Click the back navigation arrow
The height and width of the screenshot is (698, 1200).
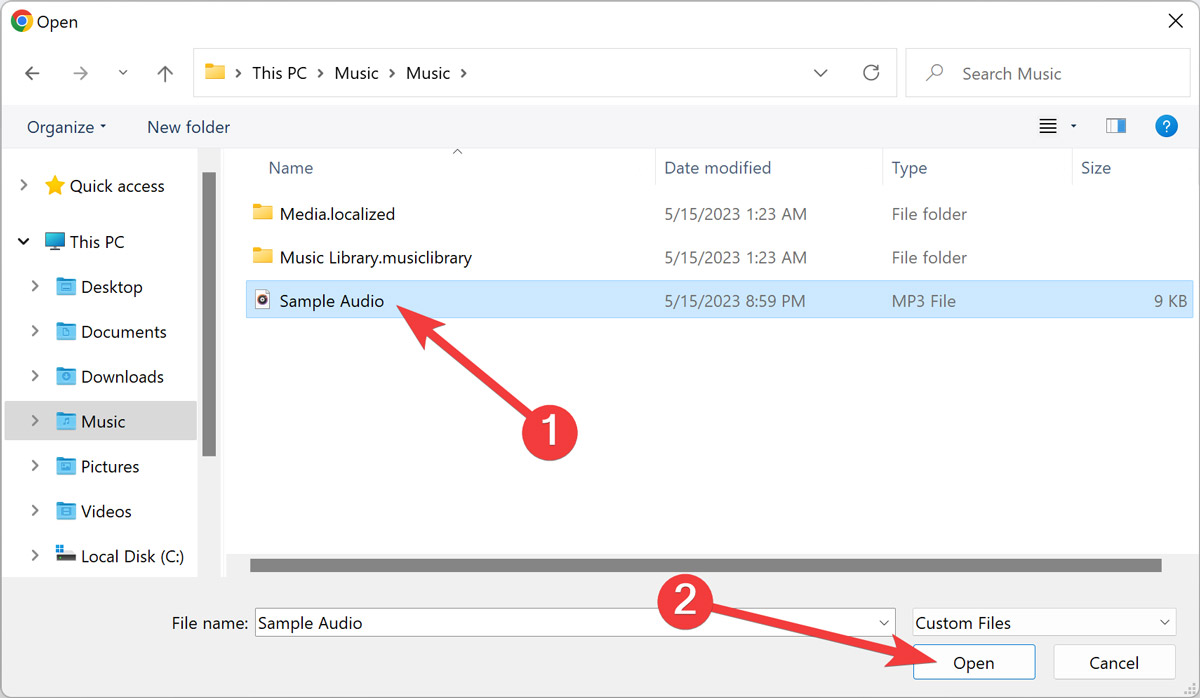coord(32,72)
